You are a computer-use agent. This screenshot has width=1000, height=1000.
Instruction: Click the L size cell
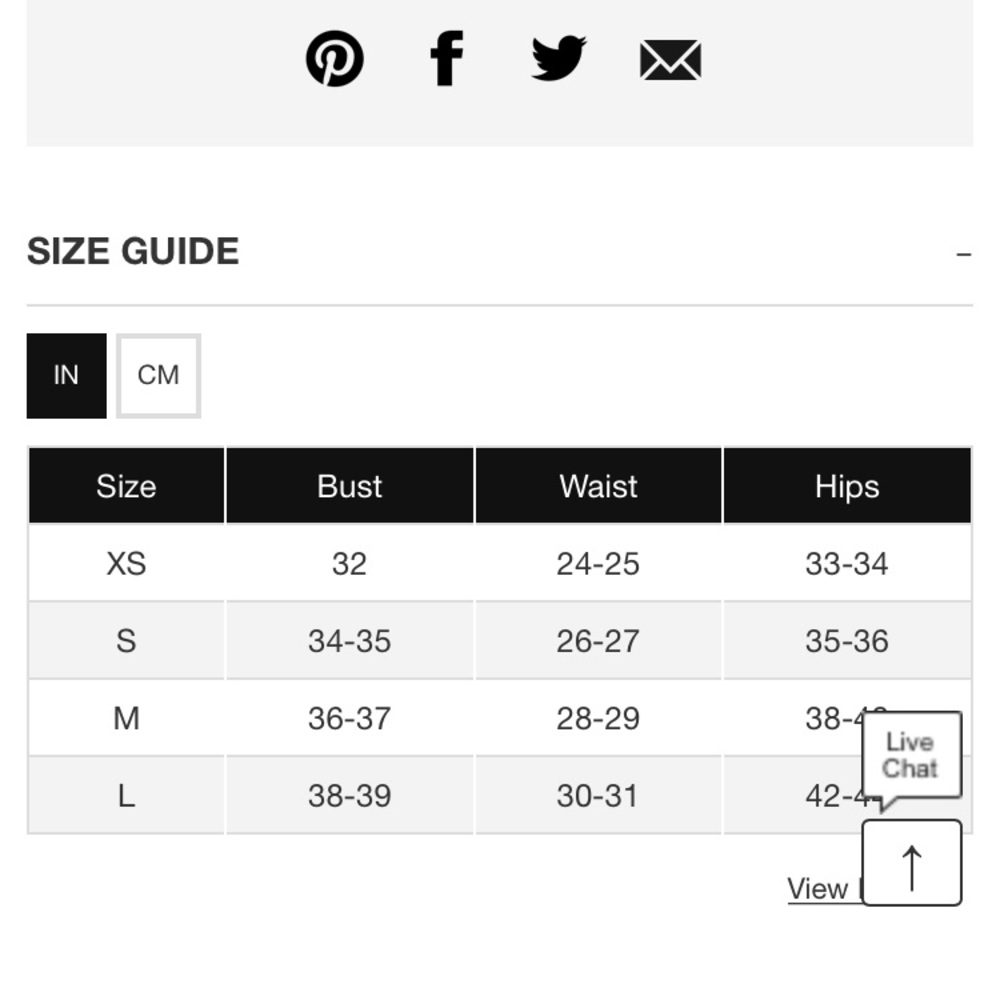[x=126, y=795]
